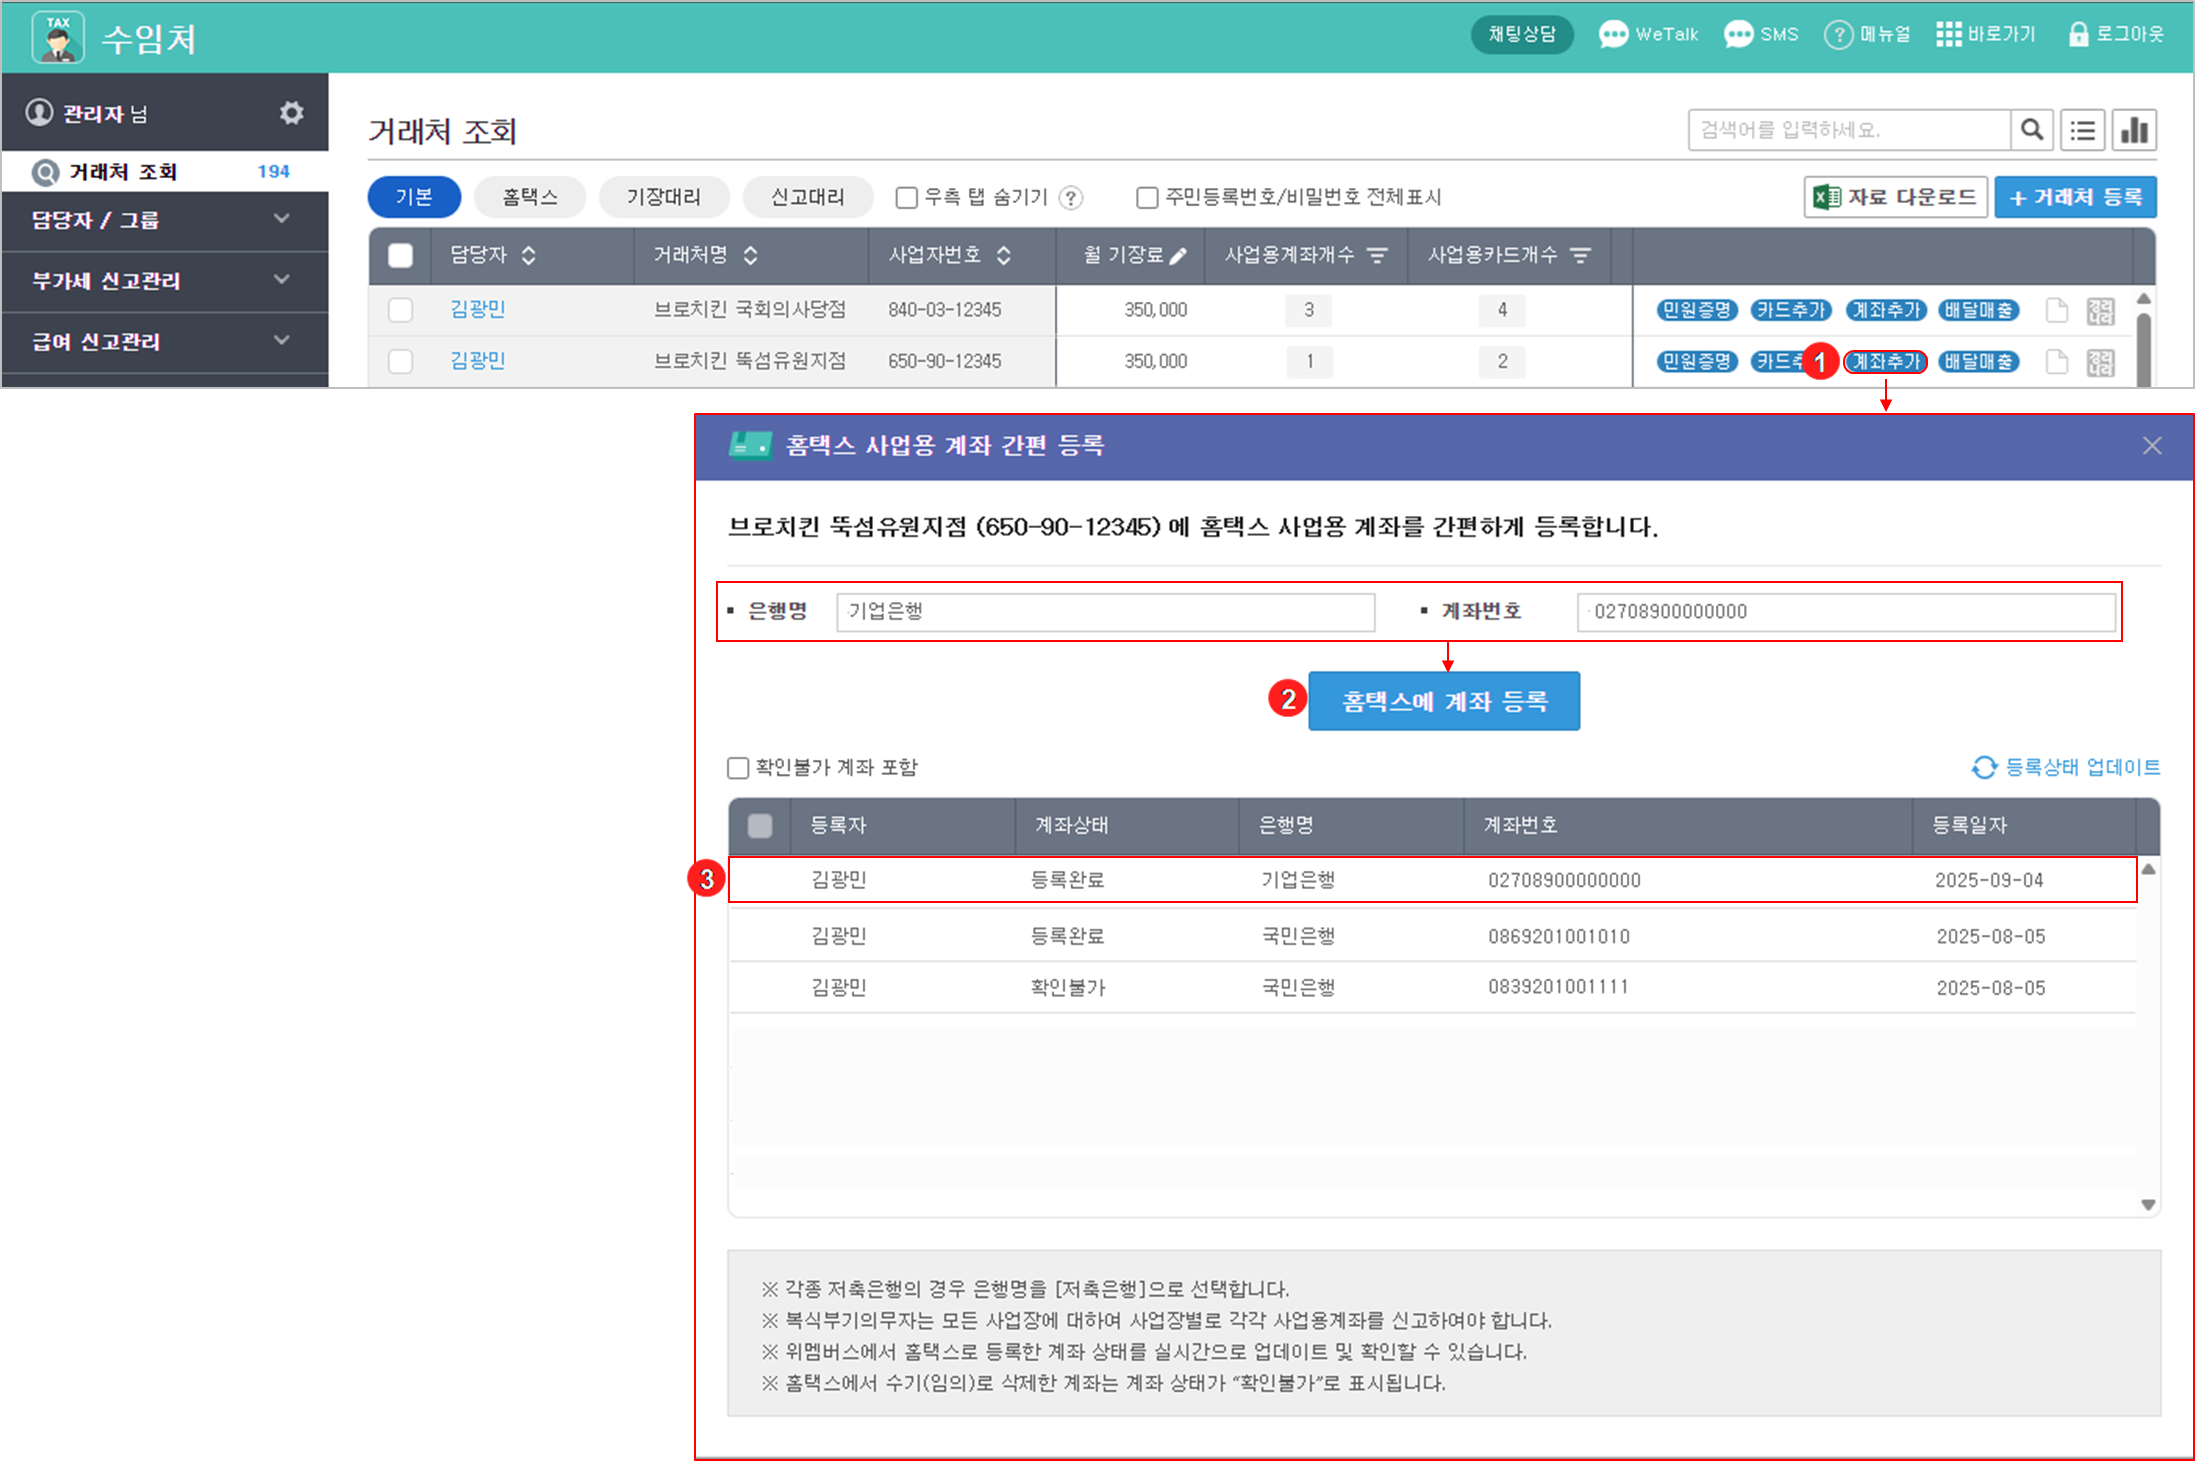Click the search magnifier icon
The width and height of the screenshot is (2195, 1461).
pyautogui.click(x=2031, y=130)
